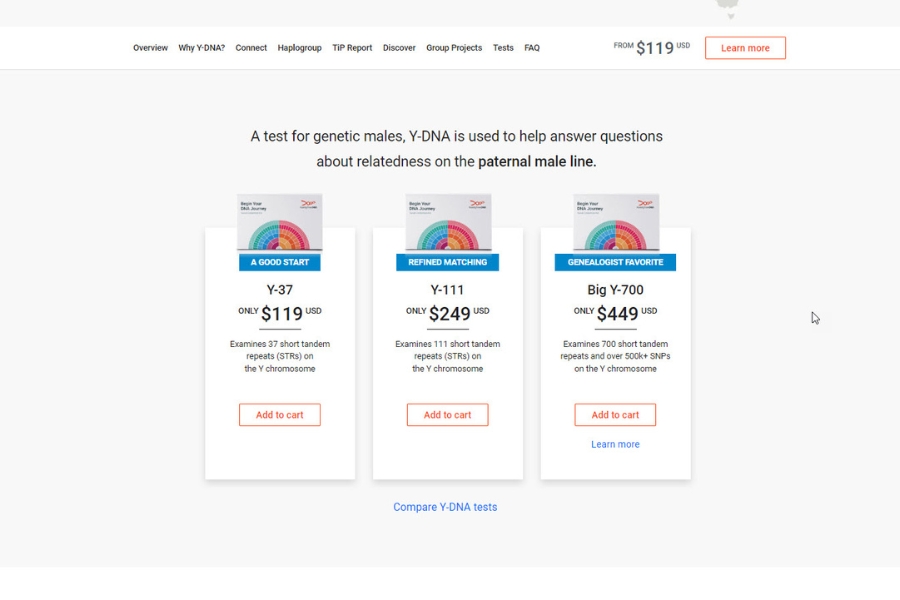
Task: Add Big Y-700 test to cart
Action: 615,415
